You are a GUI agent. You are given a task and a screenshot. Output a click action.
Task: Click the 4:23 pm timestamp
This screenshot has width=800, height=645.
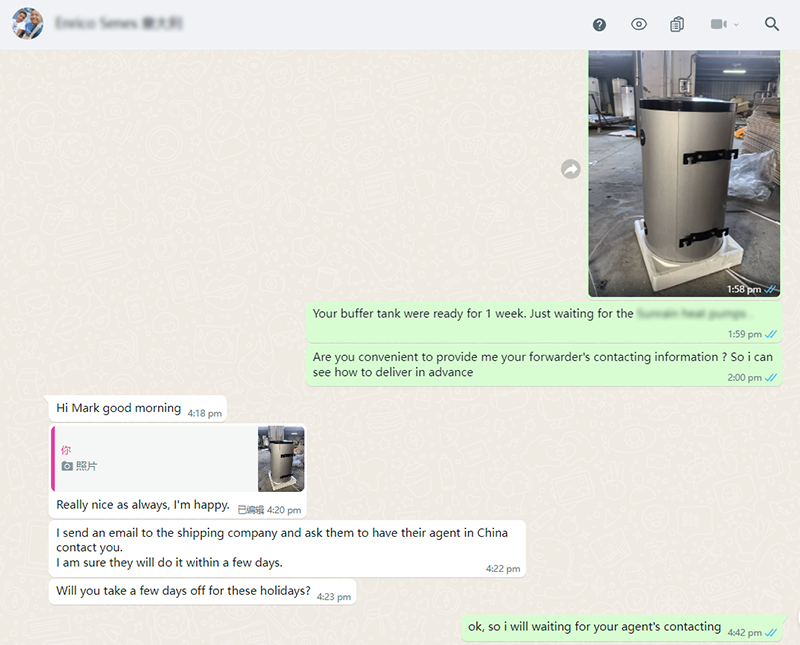click(x=334, y=597)
